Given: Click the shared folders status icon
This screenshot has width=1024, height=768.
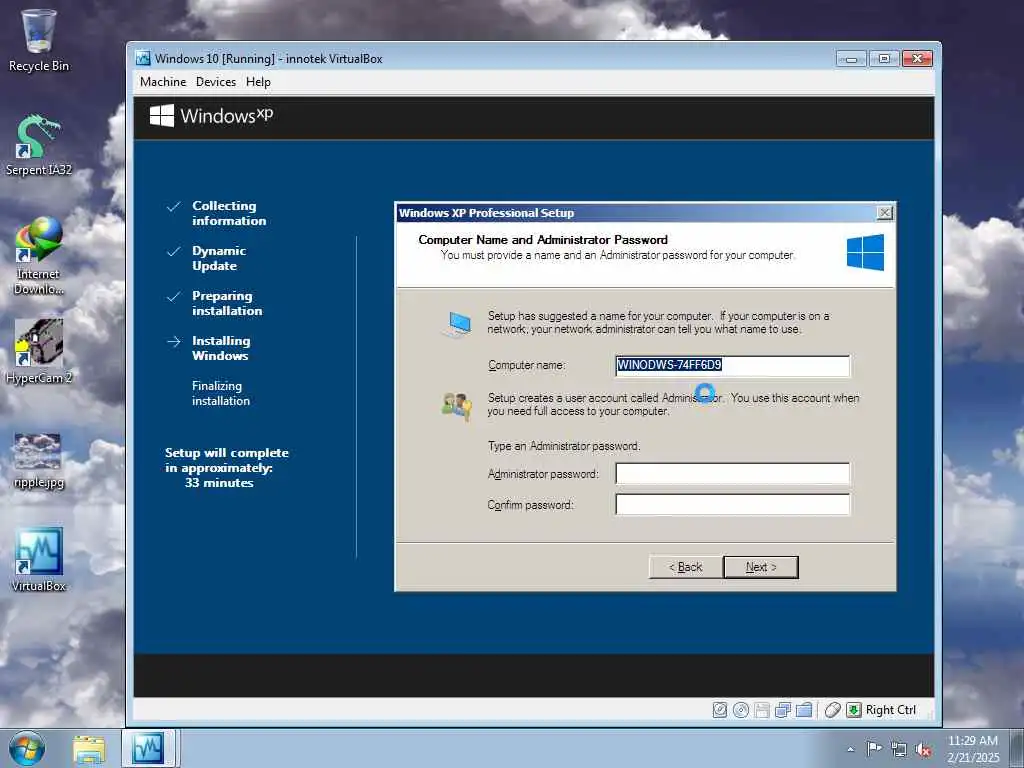Looking at the screenshot, I should click(804, 710).
